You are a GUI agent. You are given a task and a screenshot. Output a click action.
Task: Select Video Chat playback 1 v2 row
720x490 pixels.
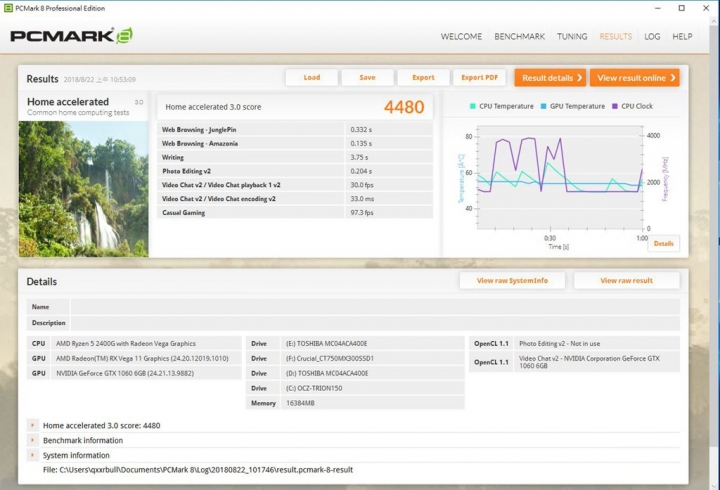click(295, 185)
